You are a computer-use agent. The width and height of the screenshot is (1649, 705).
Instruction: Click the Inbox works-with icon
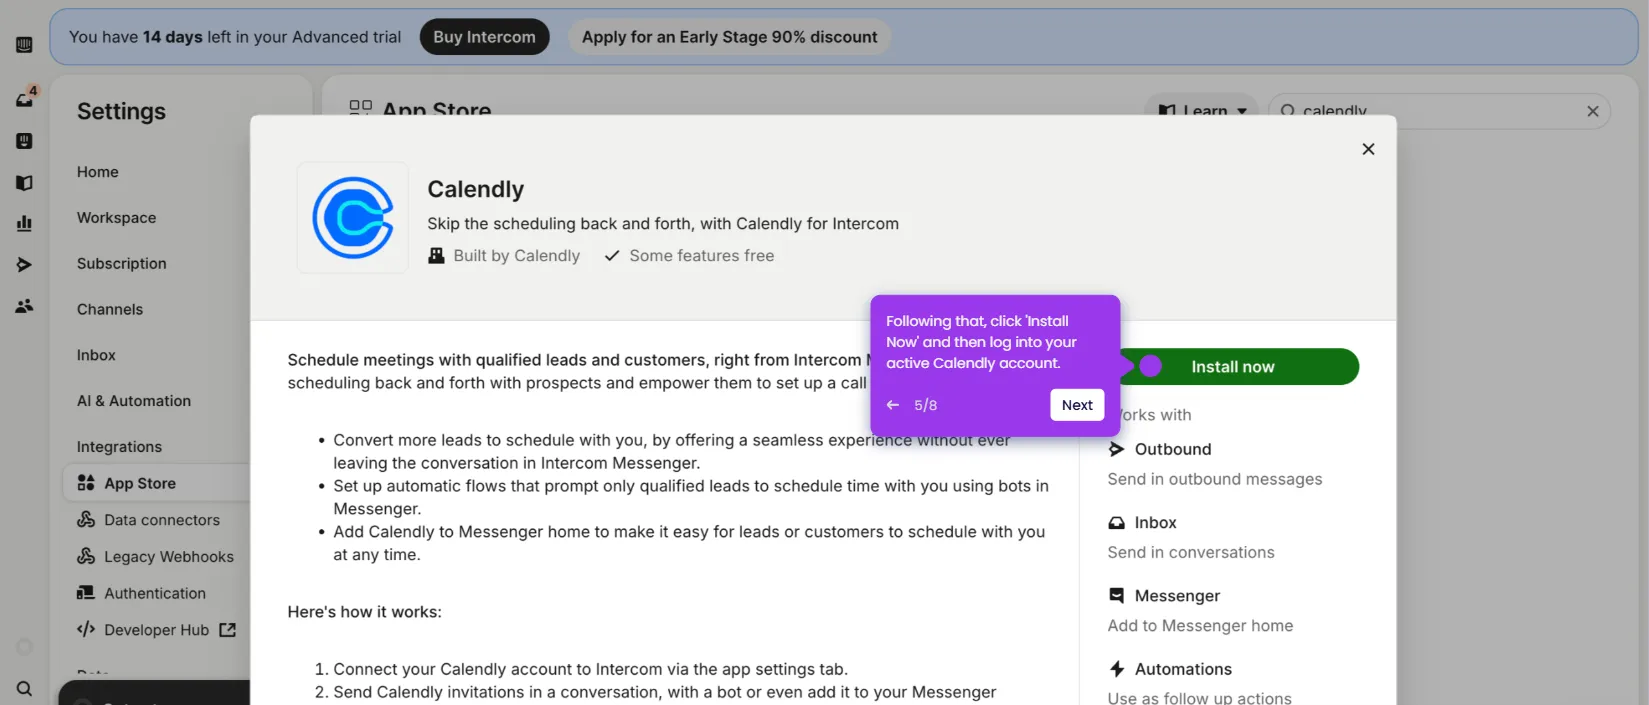[x=1116, y=523]
